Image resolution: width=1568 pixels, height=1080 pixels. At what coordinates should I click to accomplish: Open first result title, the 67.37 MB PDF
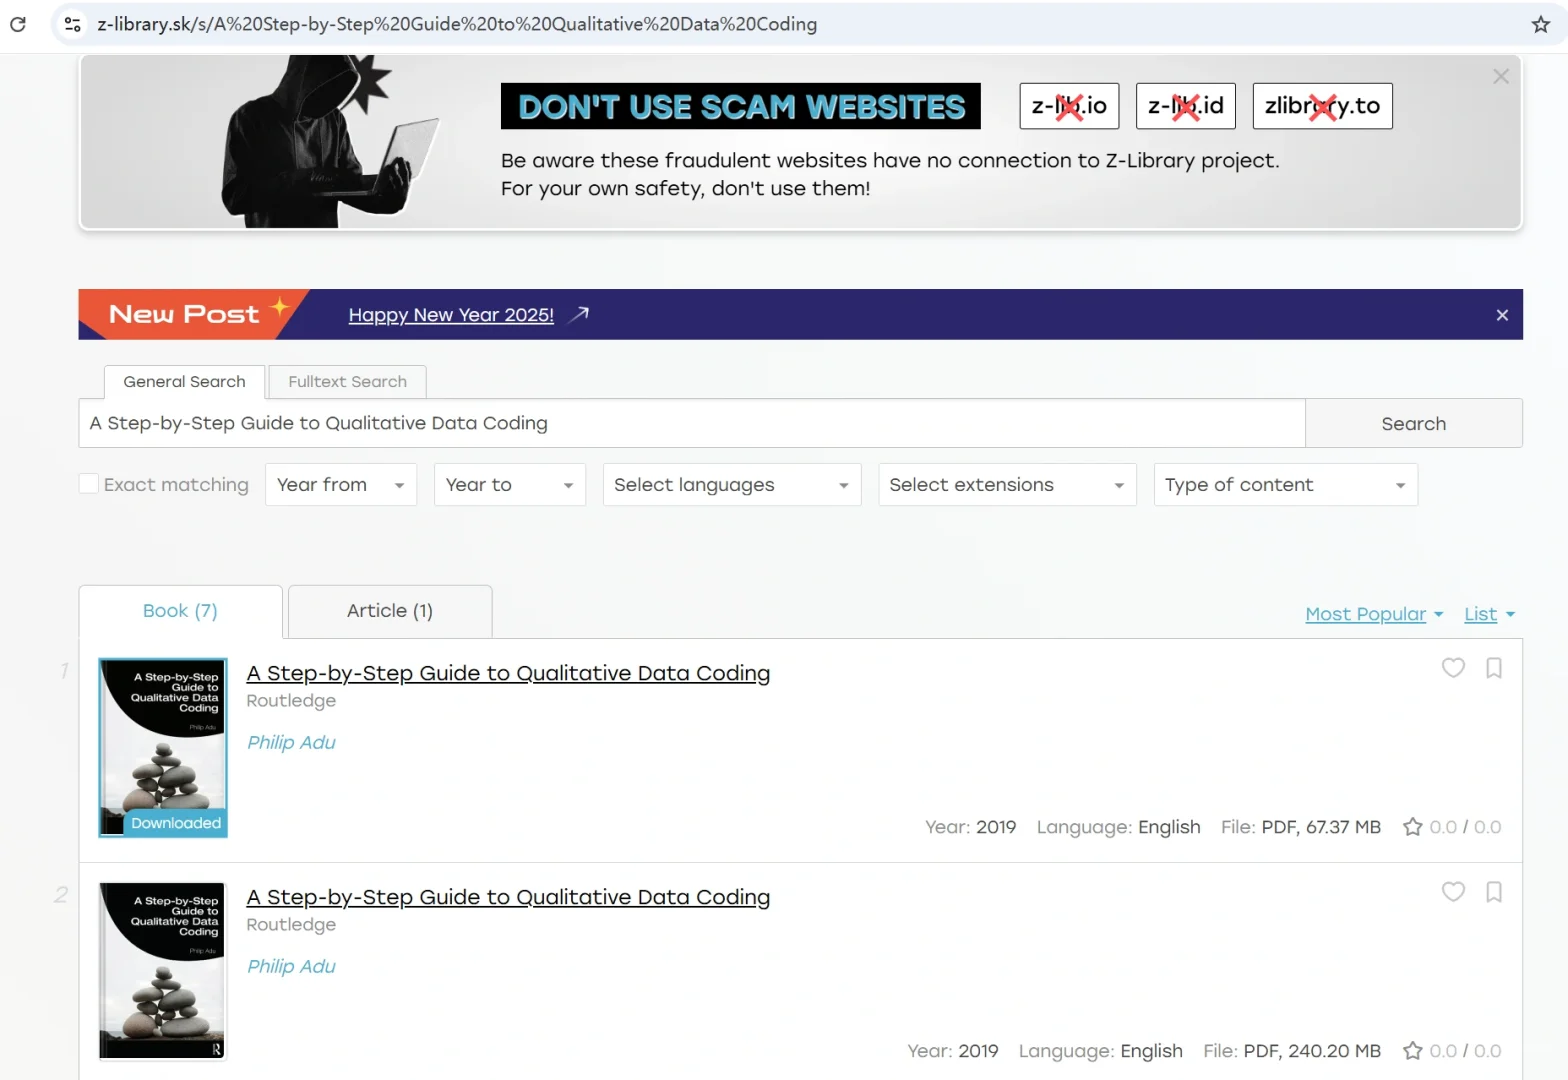point(508,673)
